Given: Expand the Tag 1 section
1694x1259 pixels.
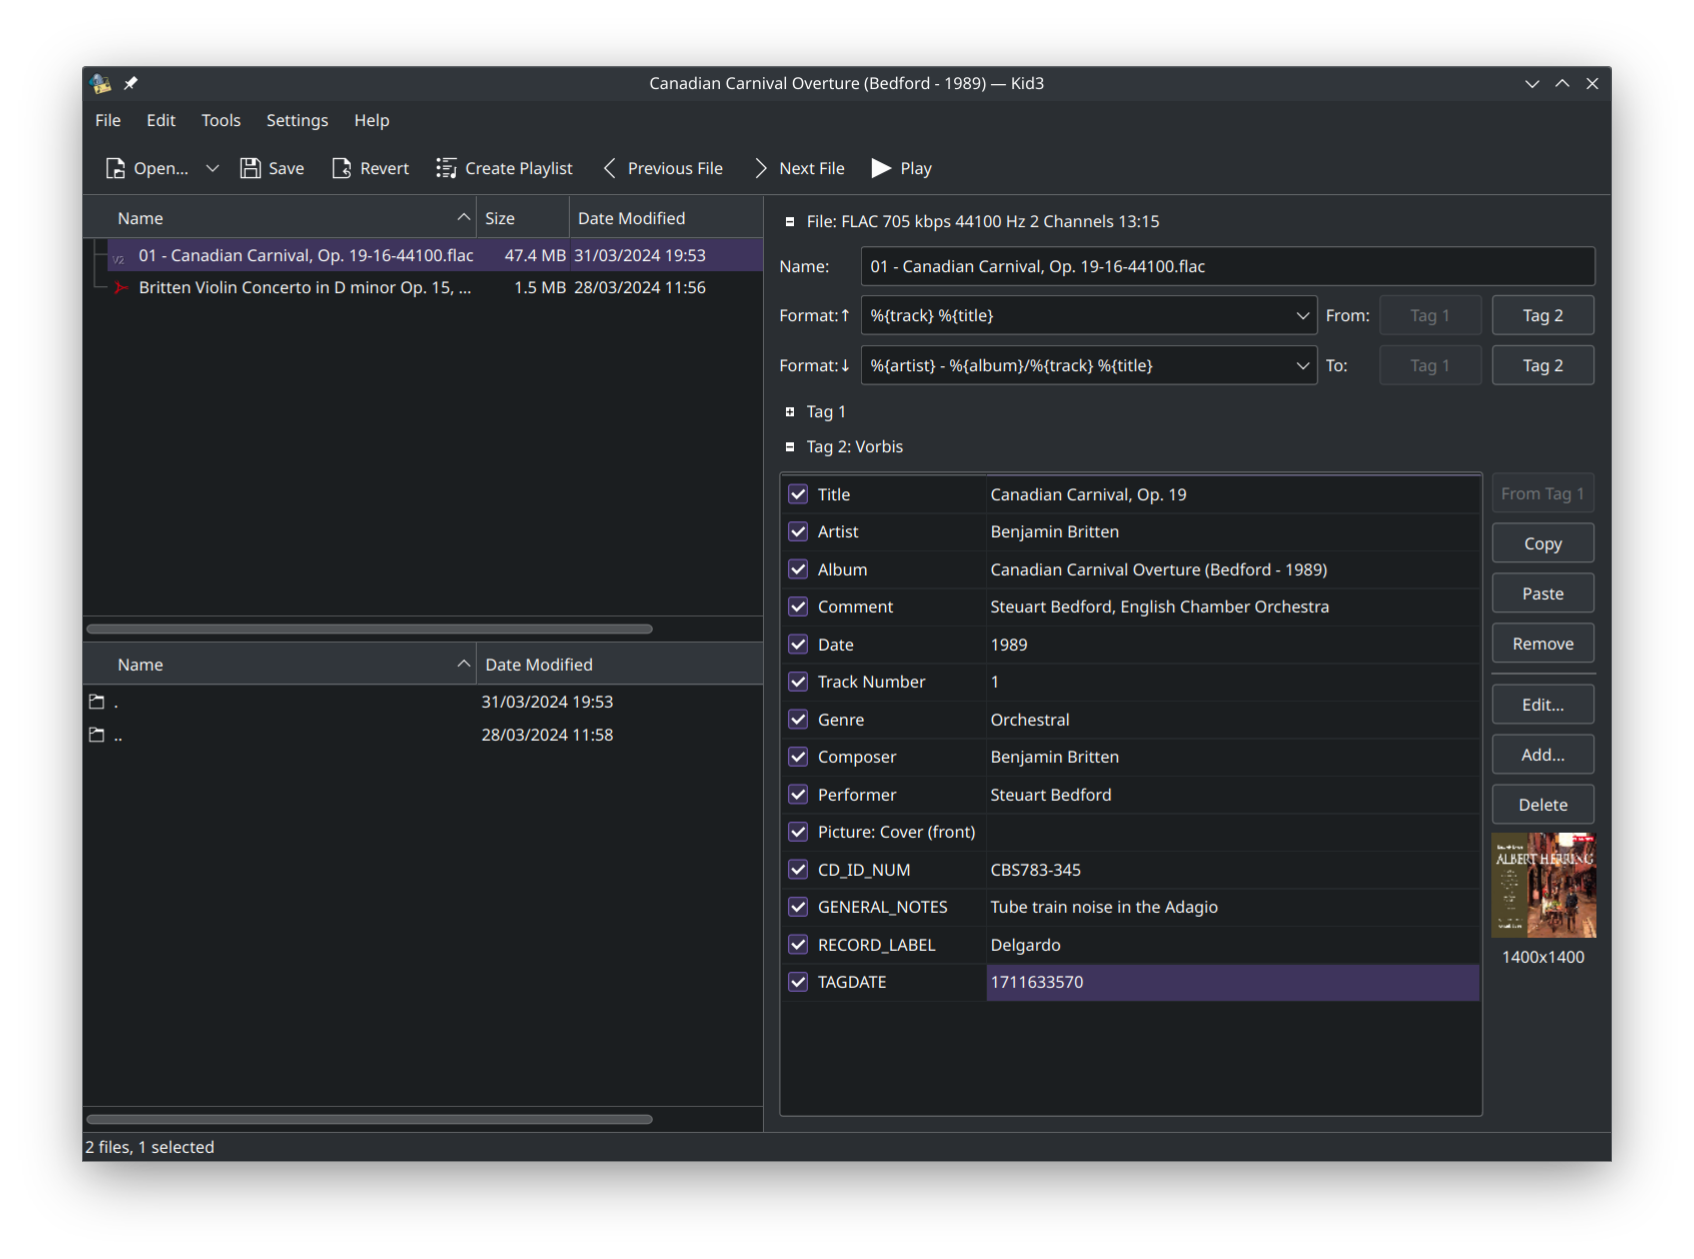Looking at the screenshot, I should (x=789, y=411).
